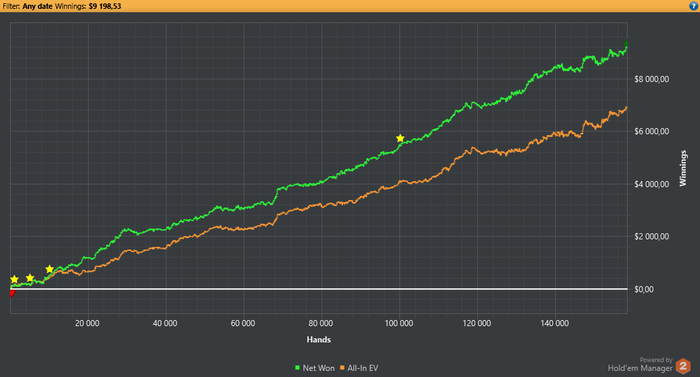Click the first yellow star marker near graph start
Screen dimensions: 700x377
[14, 279]
